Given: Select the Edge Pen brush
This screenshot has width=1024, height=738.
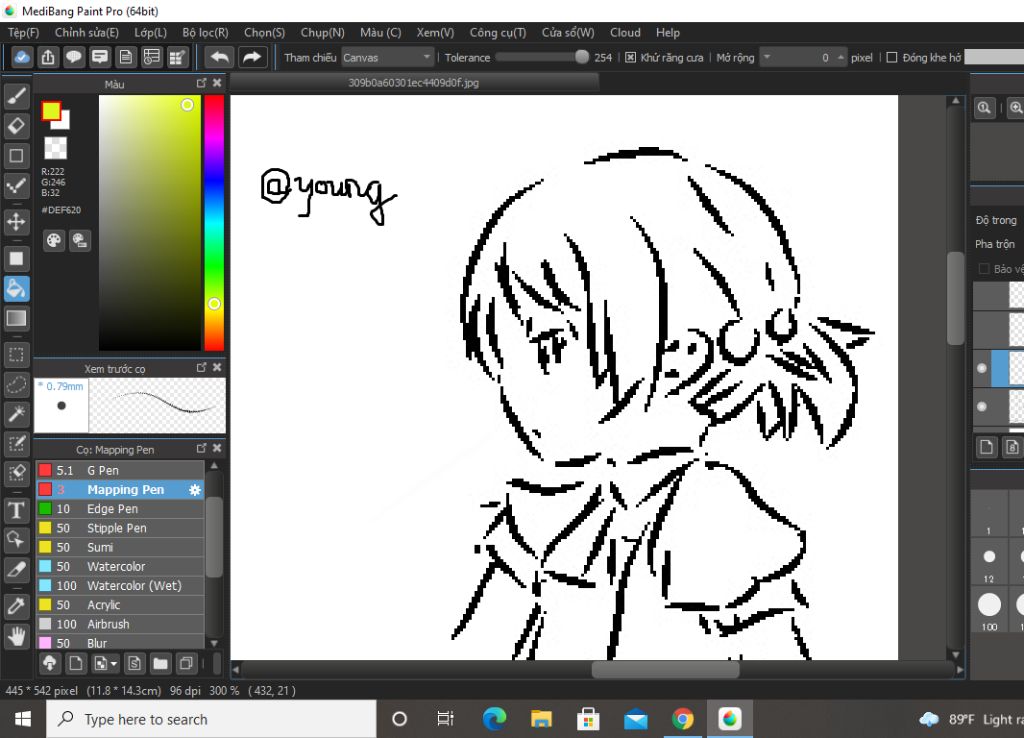Looking at the screenshot, I should pos(121,509).
